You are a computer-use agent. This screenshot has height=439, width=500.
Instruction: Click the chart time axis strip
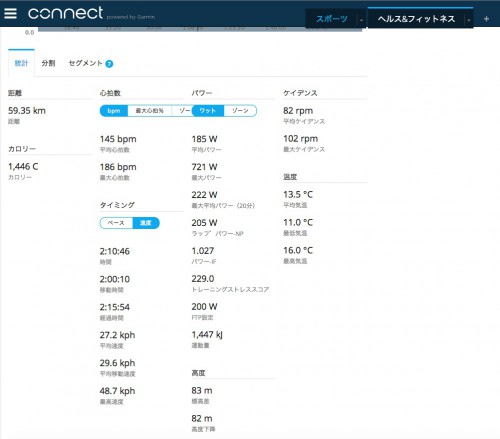[200, 29]
